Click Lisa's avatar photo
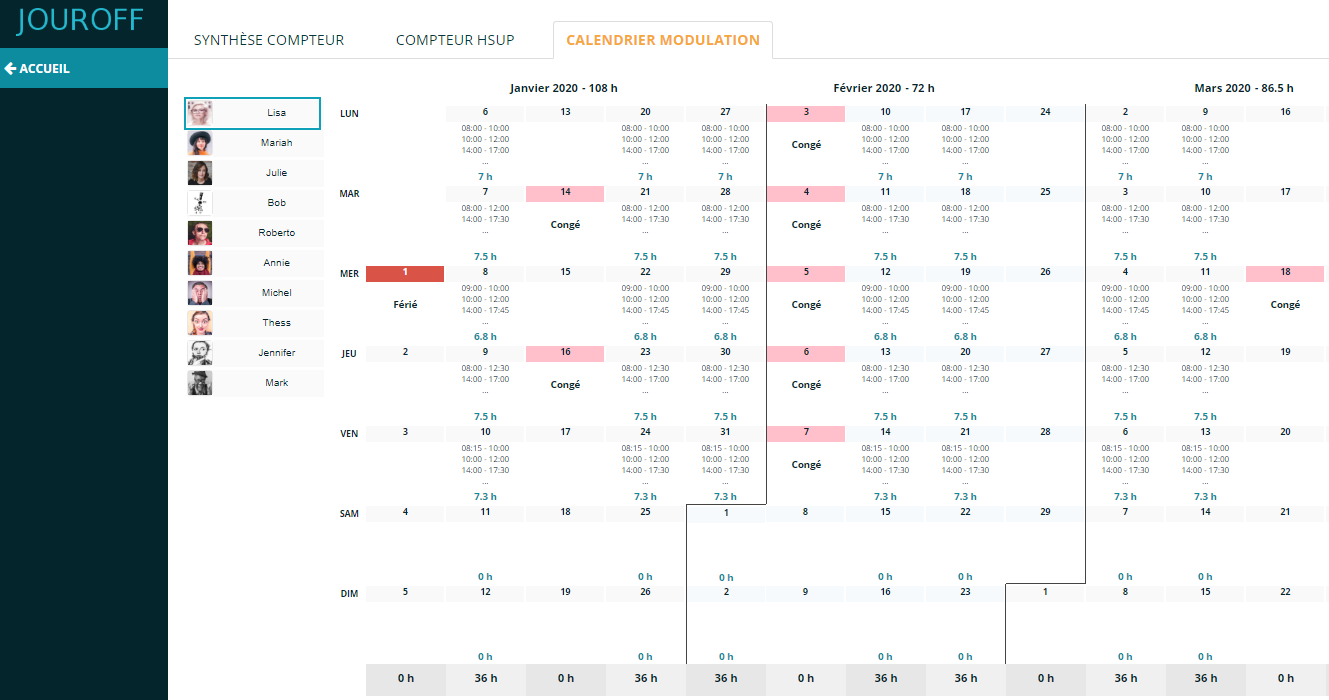This screenshot has width=1329, height=700. click(x=200, y=113)
